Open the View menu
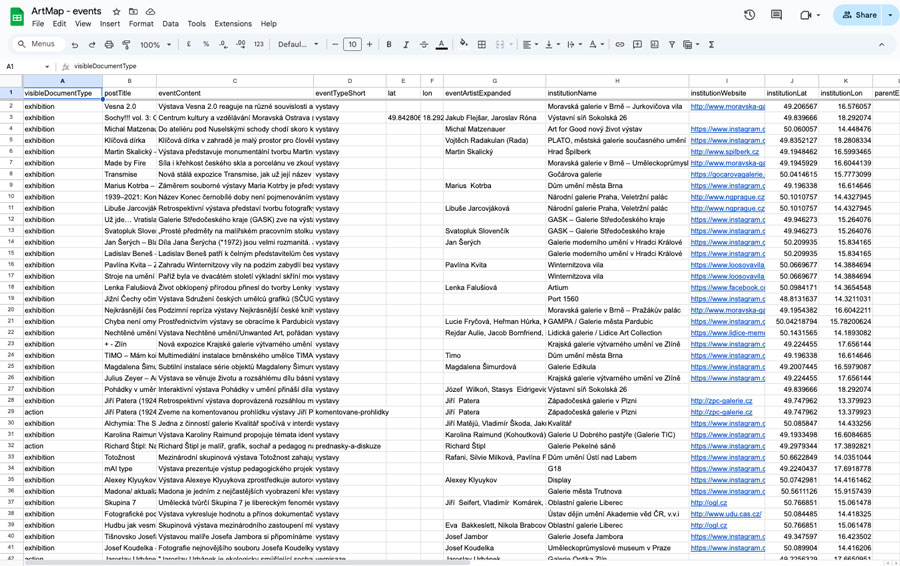This screenshot has height=566, width=900. point(83,24)
